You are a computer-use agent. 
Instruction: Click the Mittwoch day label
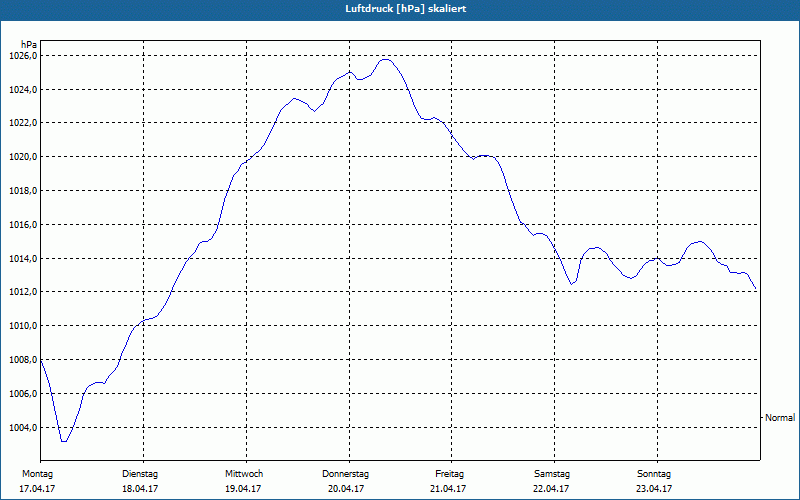pyautogui.click(x=244, y=474)
